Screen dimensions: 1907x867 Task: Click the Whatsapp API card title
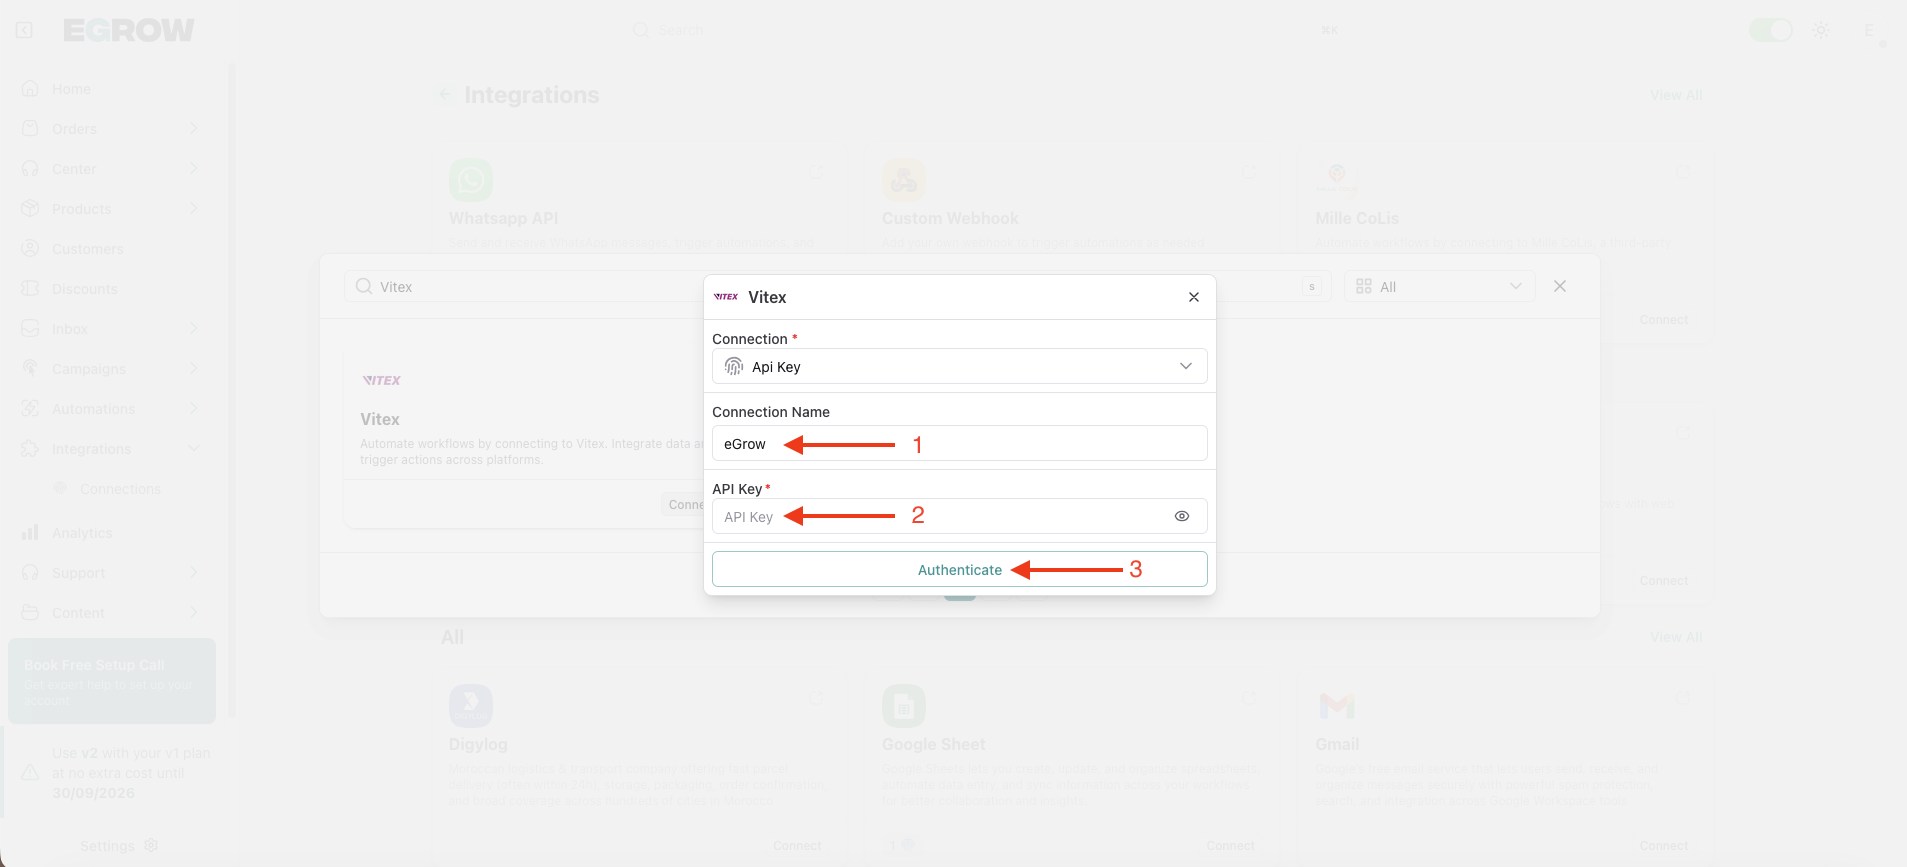coord(504,218)
